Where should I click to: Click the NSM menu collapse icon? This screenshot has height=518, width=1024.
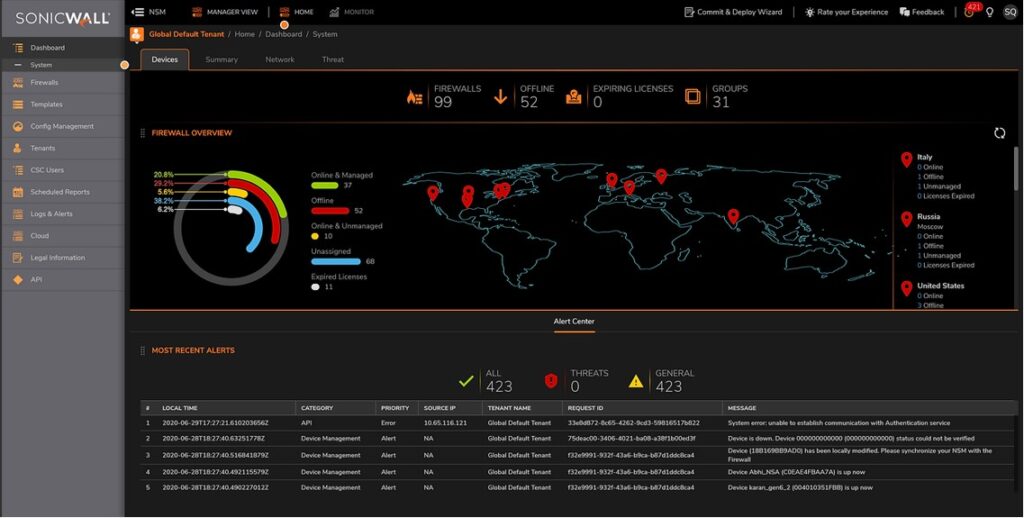137,12
